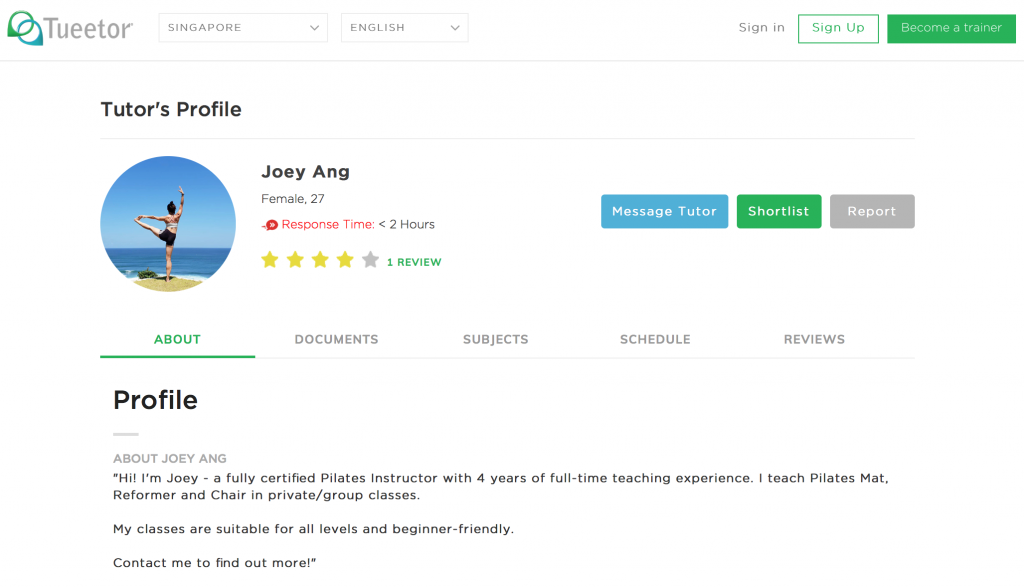Click the Message Tutor button

(x=664, y=212)
